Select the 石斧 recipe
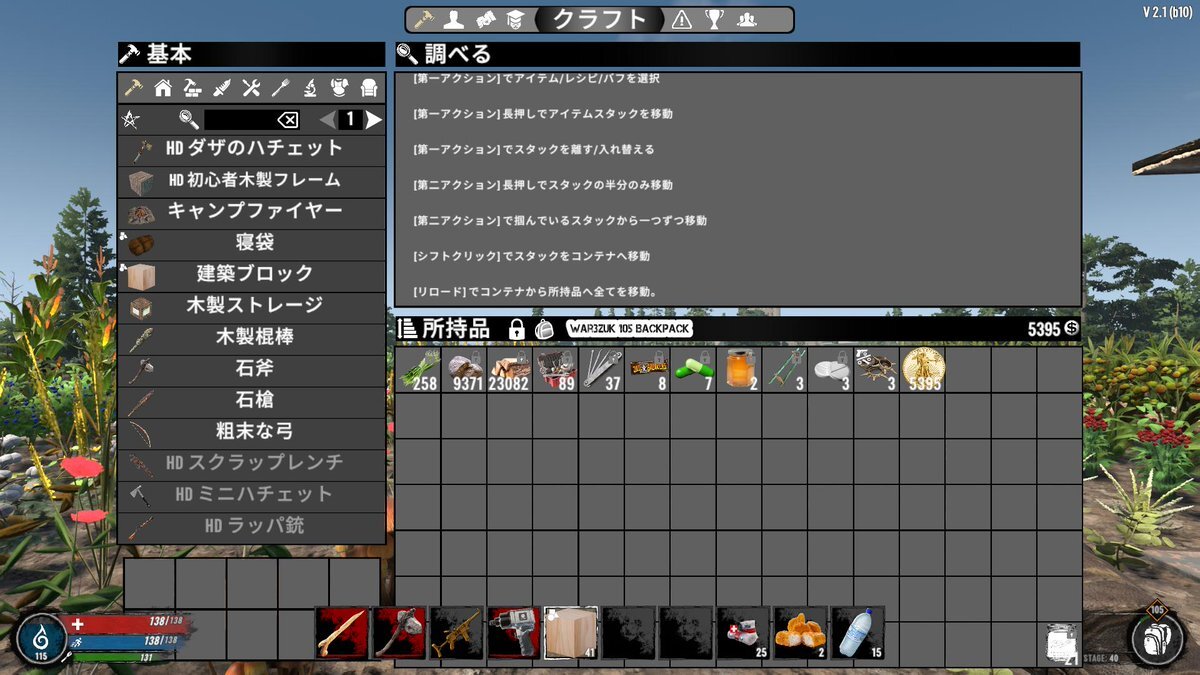 [251, 369]
